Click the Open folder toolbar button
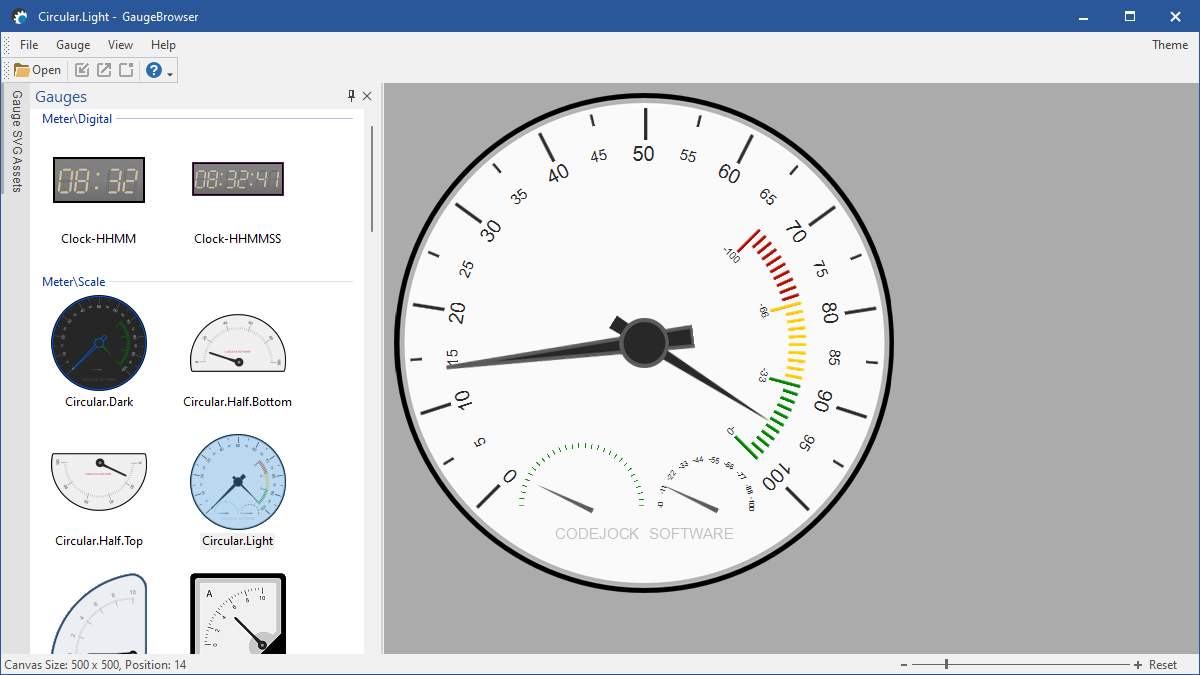 coord(37,70)
